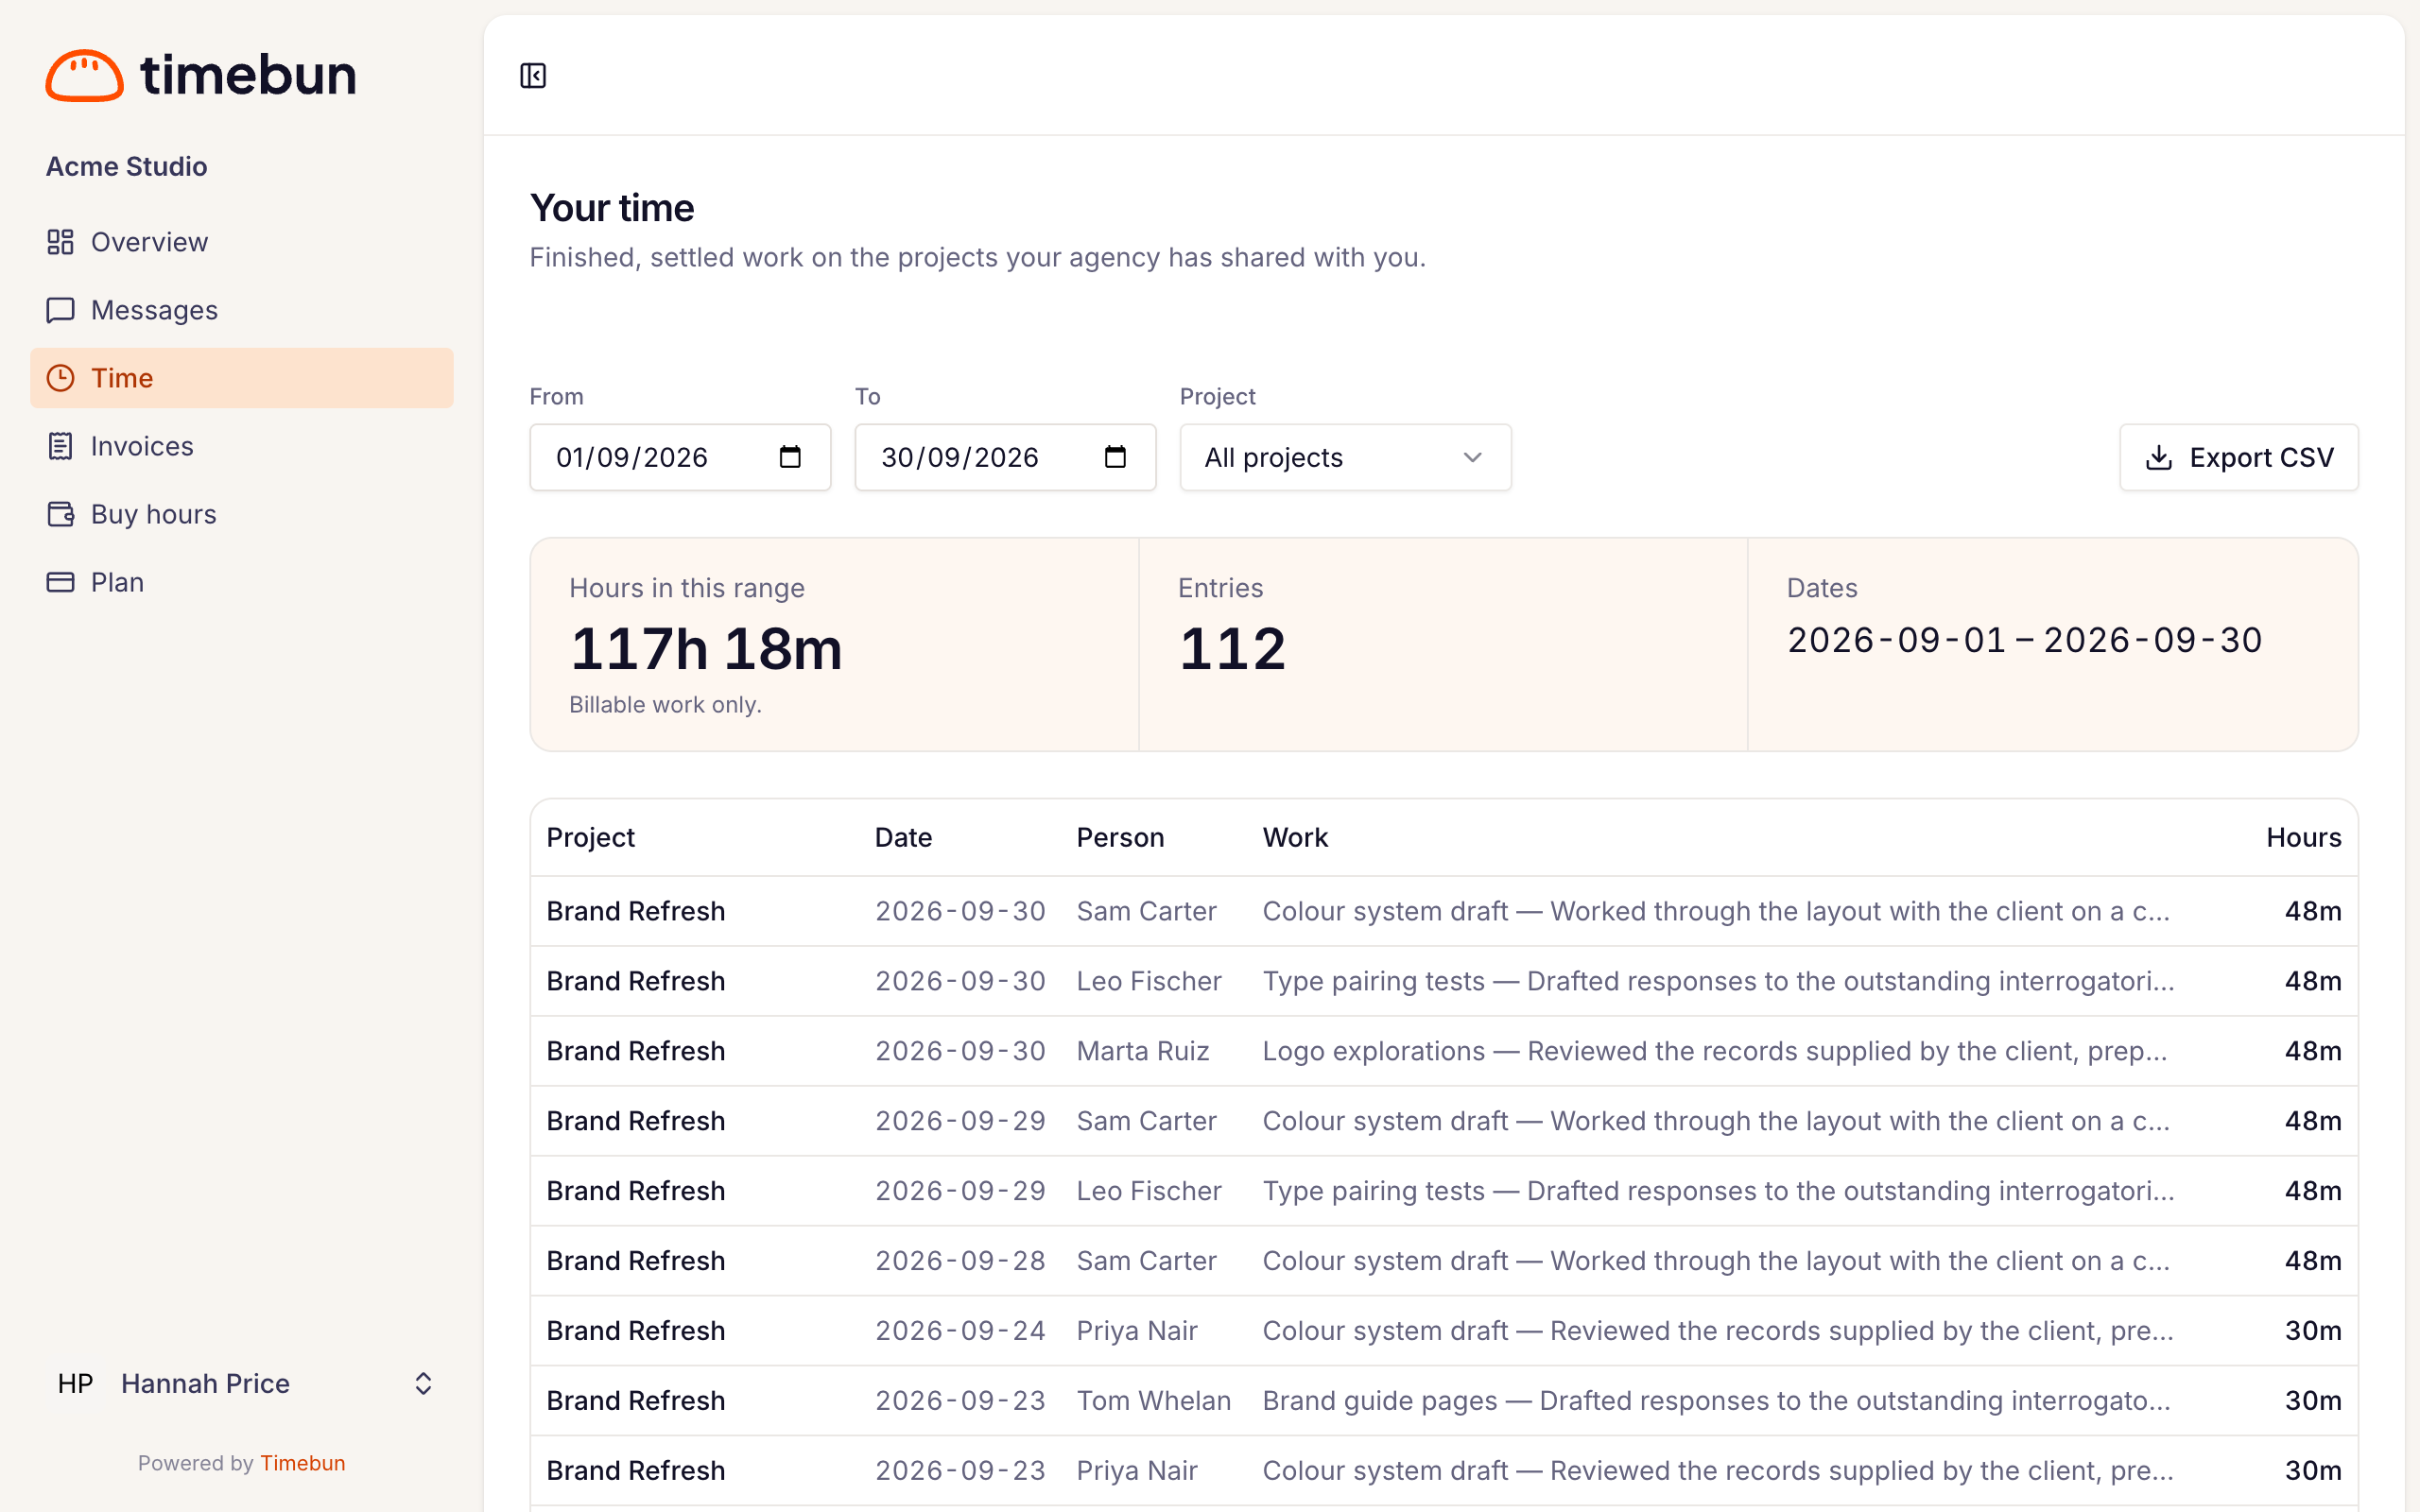The width and height of the screenshot is (2420, 1512).
Task: Go to Messages
Action: pos(241,310)
